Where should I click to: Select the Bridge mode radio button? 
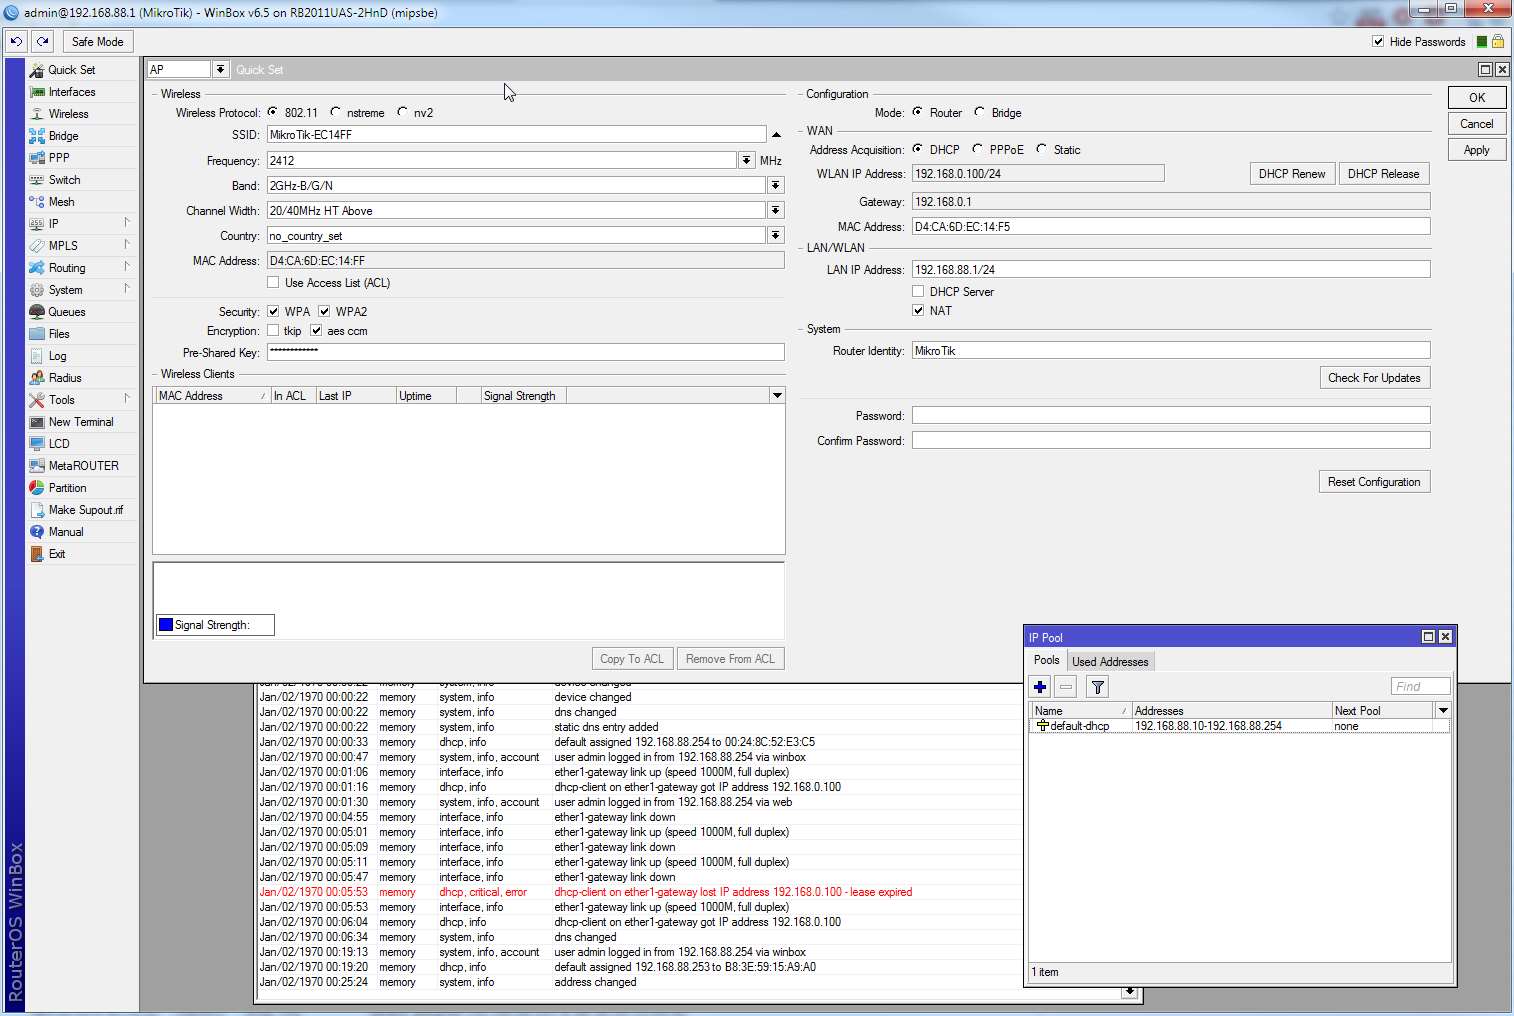click(977, 112)
